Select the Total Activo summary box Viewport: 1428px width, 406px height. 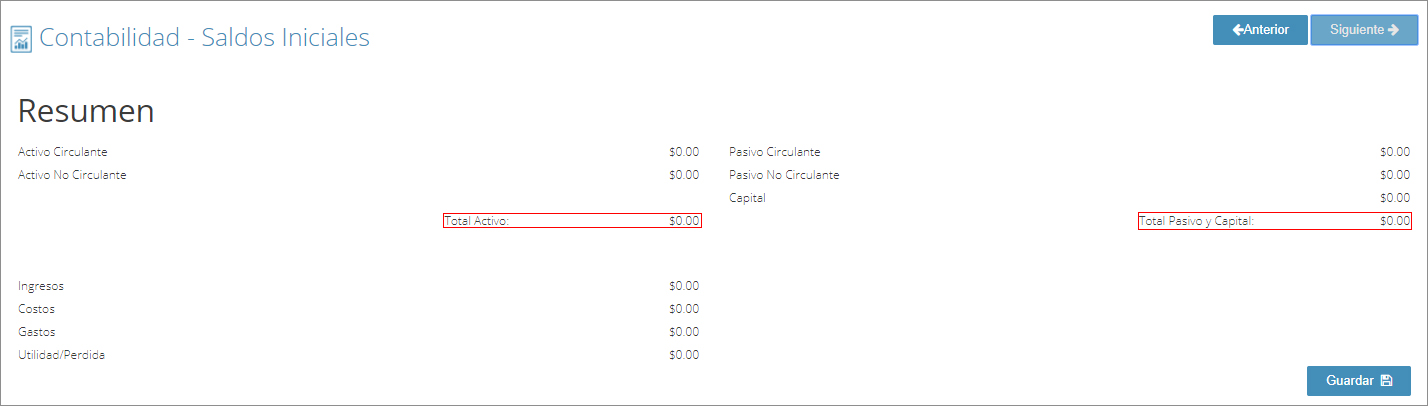pos(572,221)
